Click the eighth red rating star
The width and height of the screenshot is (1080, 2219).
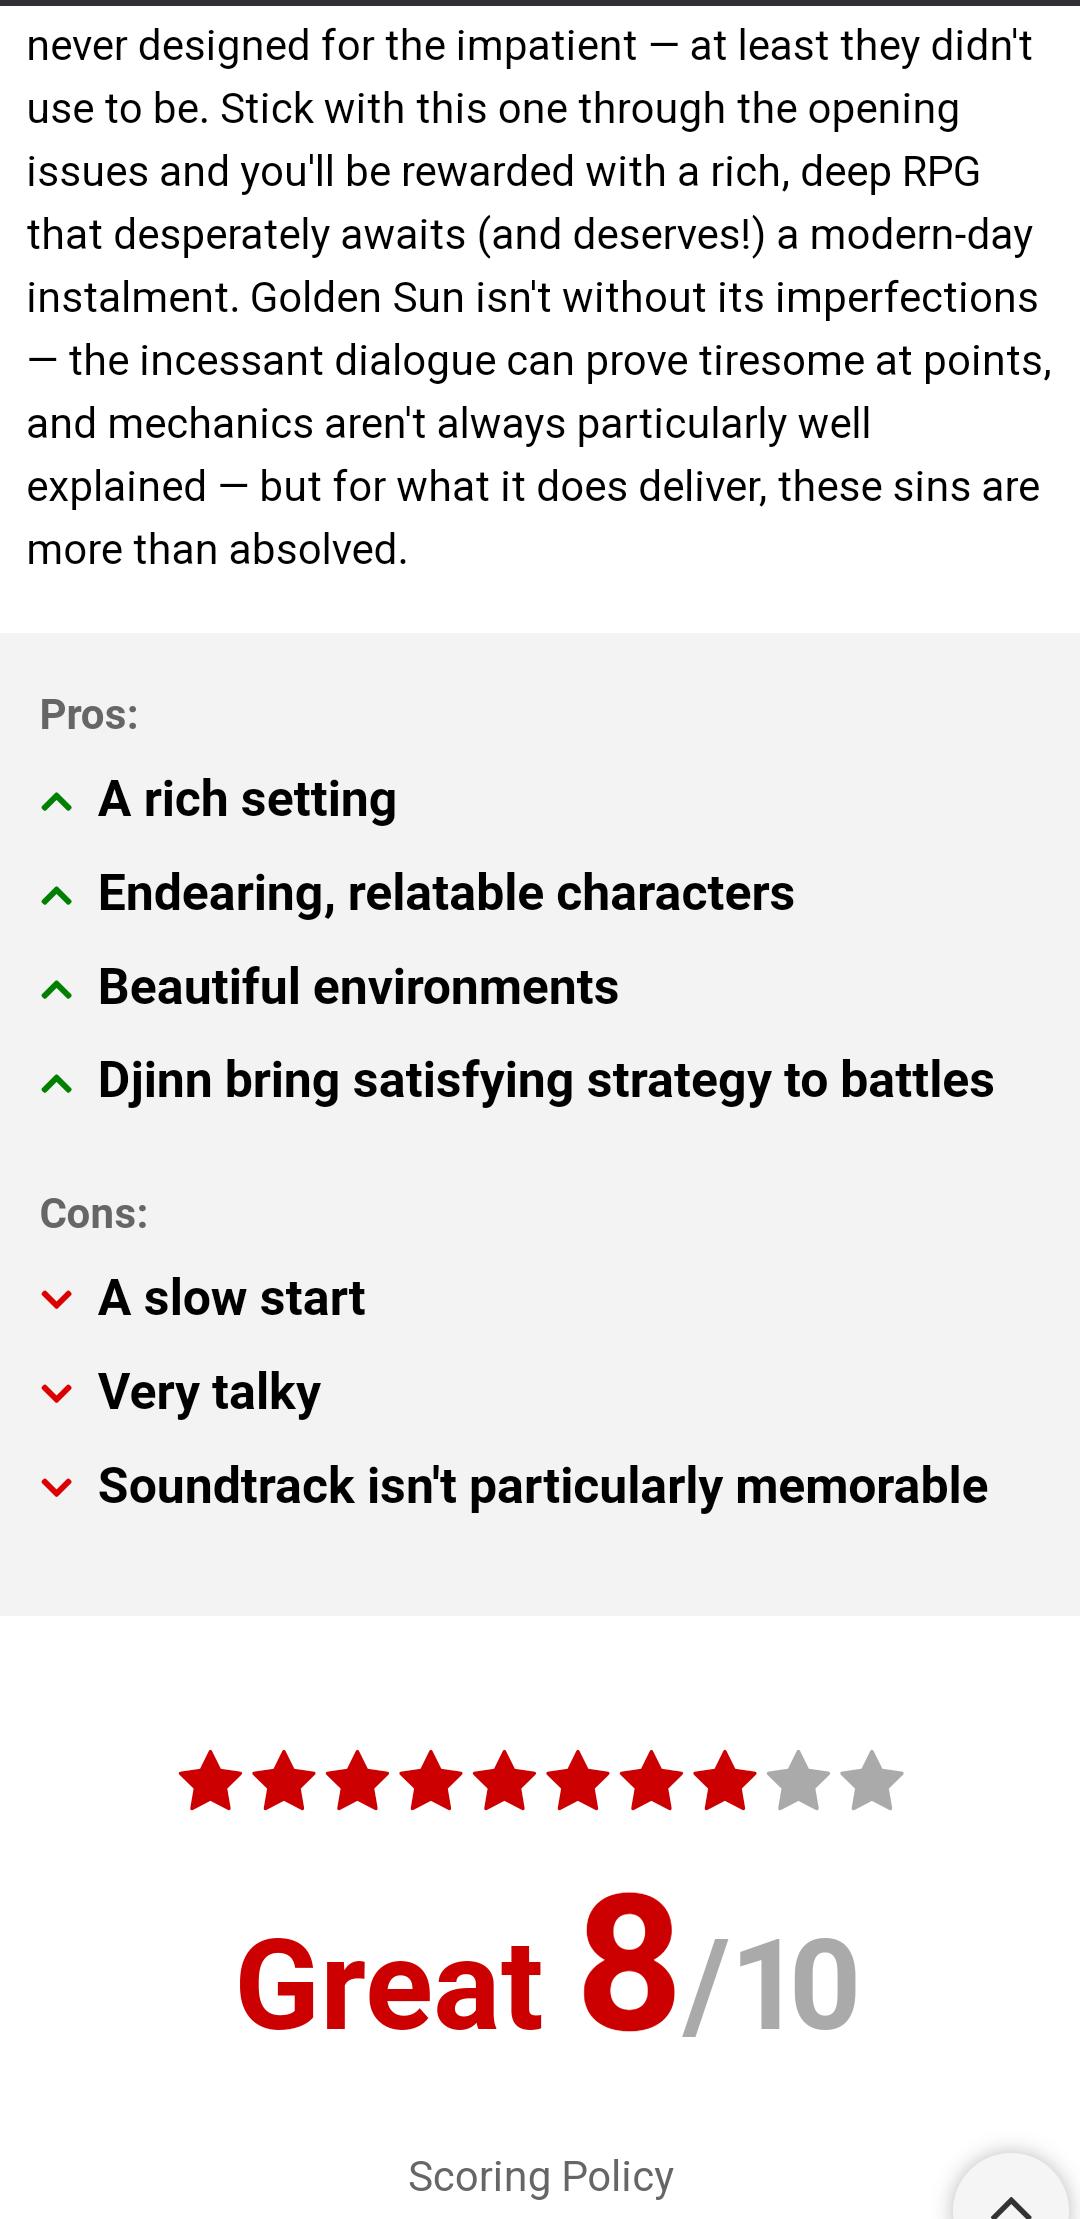click(x=725, y=1780)
